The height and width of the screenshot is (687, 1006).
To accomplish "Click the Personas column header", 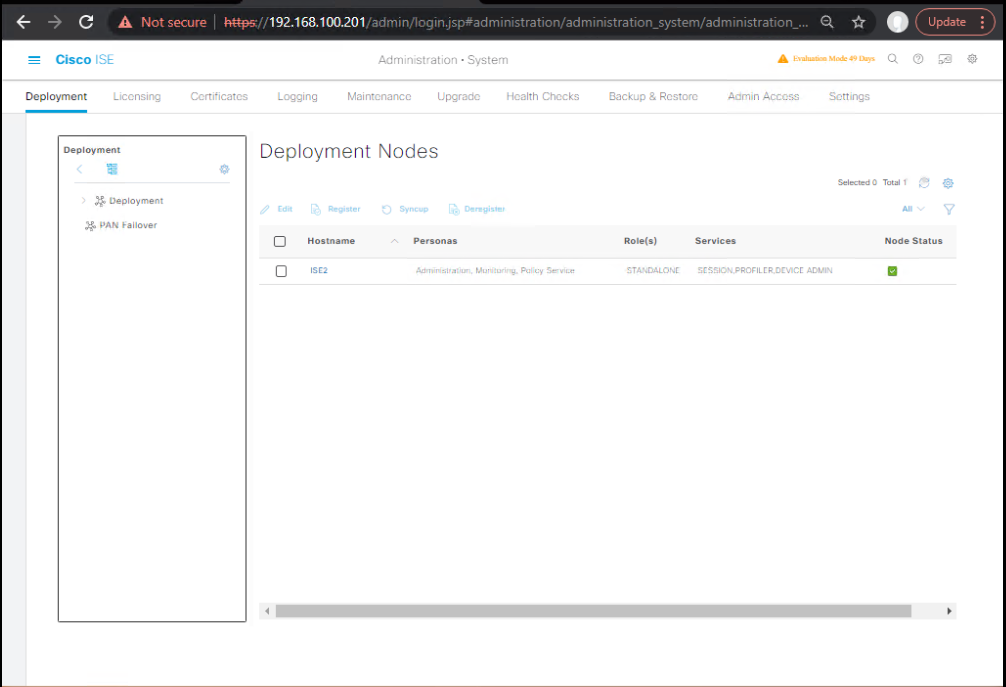I will point(435,241).
